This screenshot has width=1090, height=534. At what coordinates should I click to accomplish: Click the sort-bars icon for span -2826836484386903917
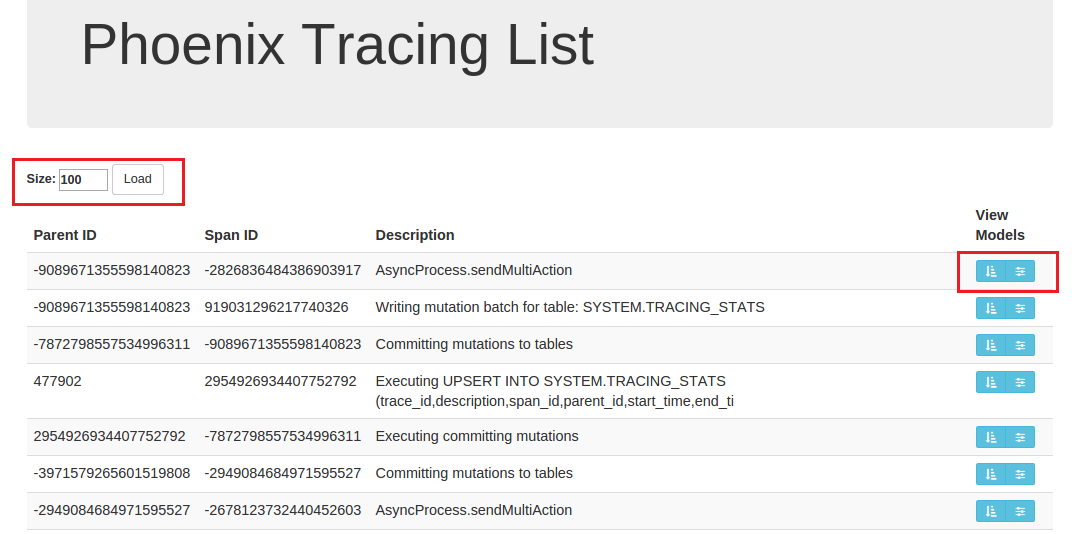click(991, 271)
